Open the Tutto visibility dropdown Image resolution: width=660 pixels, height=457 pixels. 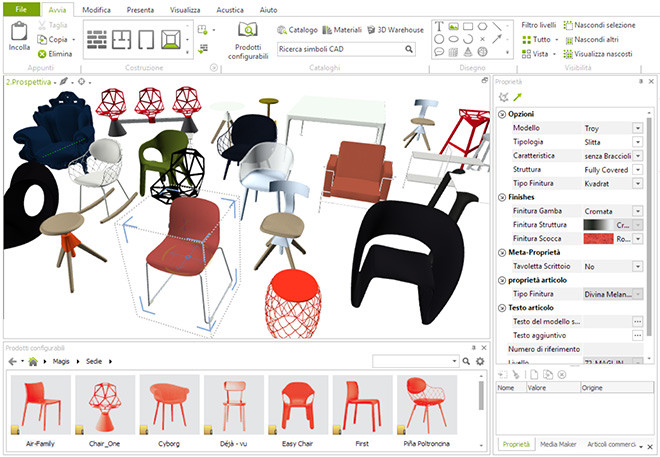coord(556,40)
